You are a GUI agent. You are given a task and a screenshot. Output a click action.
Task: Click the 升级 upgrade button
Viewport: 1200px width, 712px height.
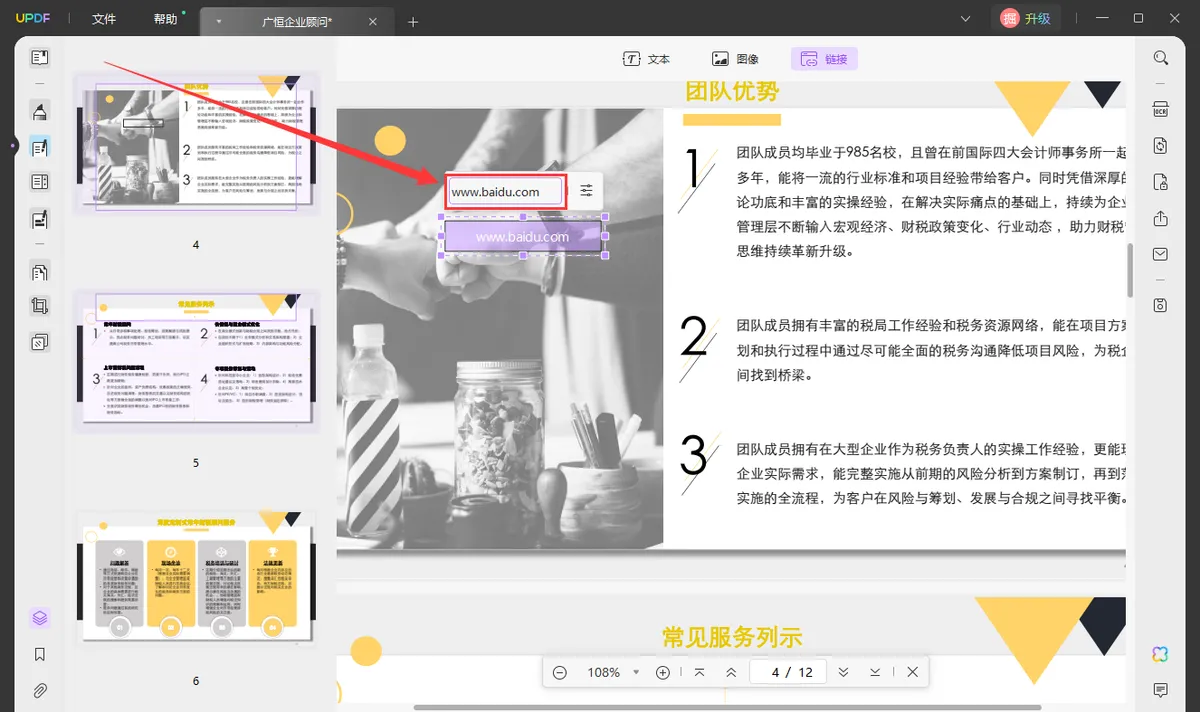(x=1025, y=18)
